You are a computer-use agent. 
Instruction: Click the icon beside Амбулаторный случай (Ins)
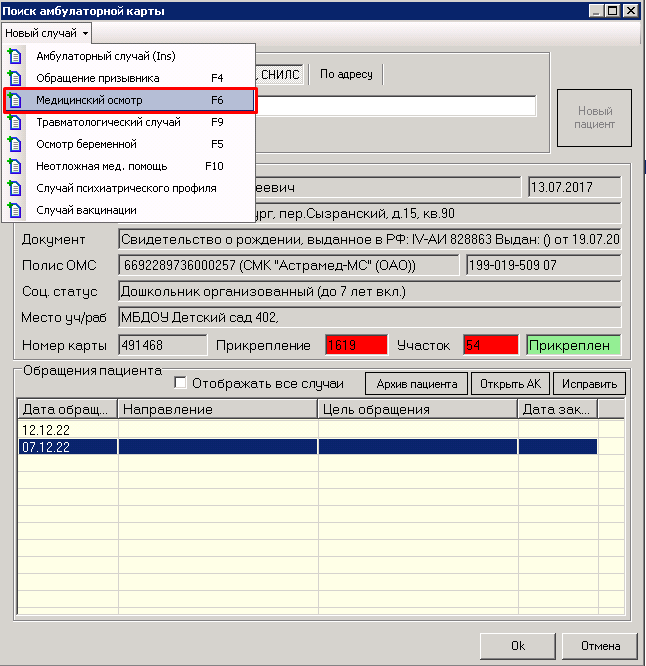point(15,56)
